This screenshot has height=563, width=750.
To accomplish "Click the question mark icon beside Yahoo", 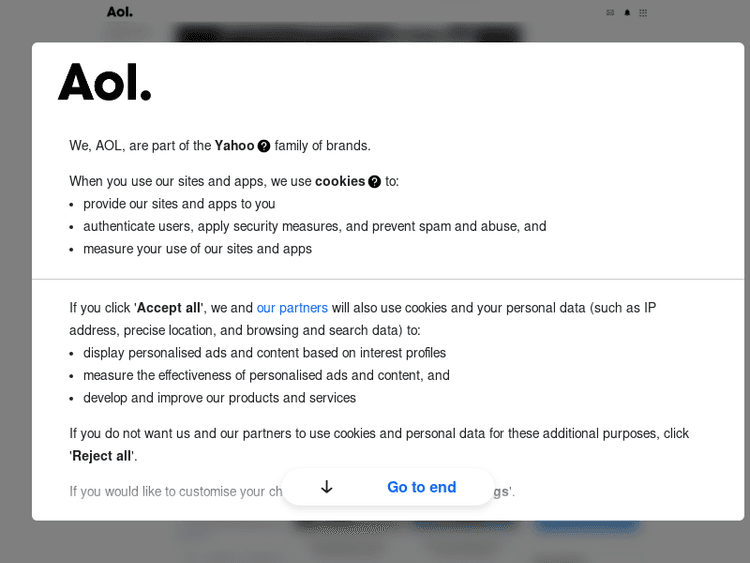I will point(264,146).
